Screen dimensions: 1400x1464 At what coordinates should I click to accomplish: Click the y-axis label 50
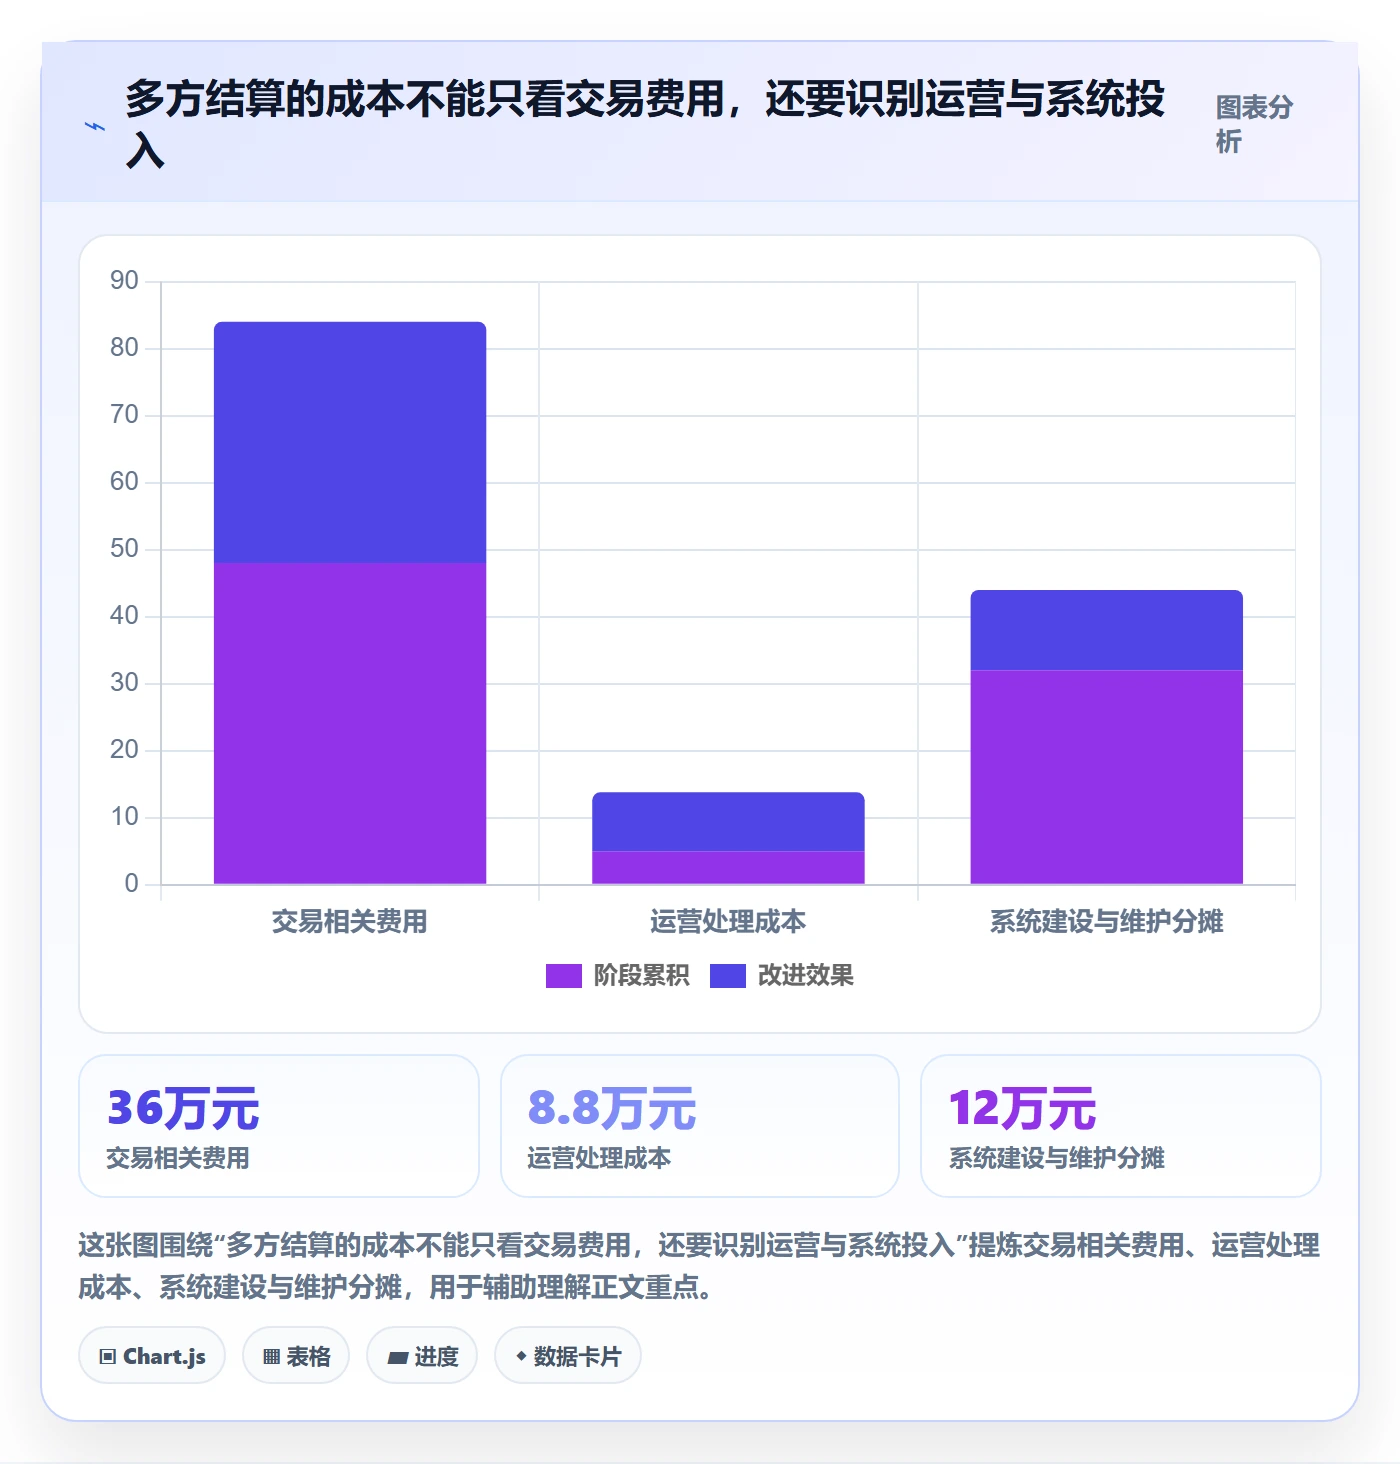pos(124,549)
